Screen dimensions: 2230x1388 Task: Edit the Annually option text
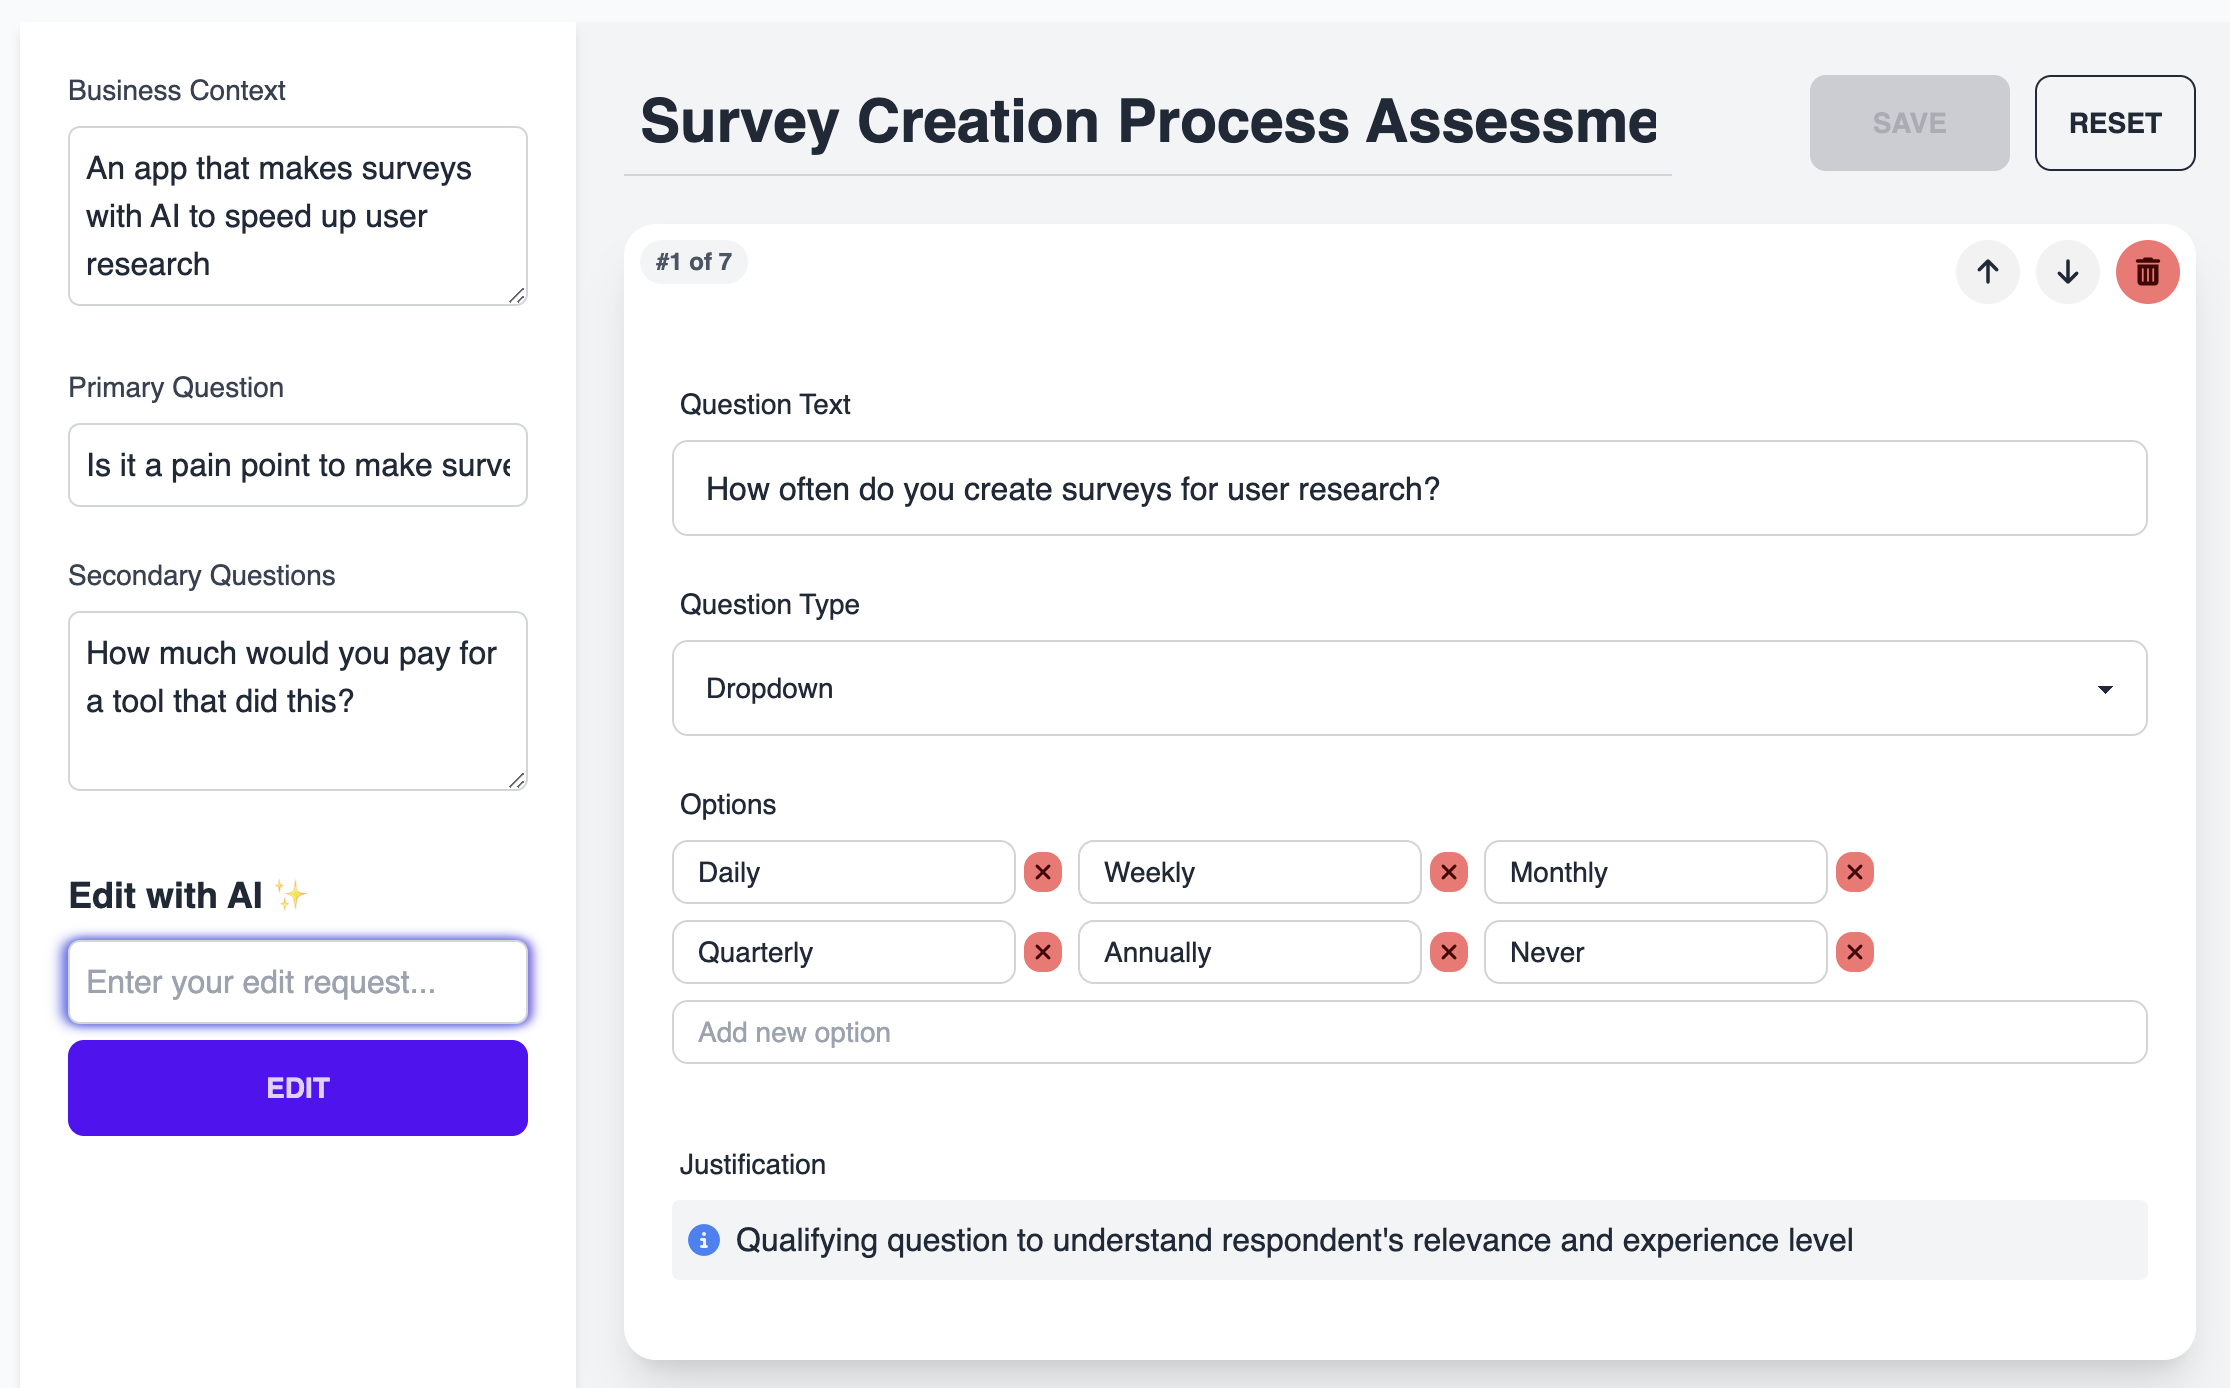tap(1250, 952)
